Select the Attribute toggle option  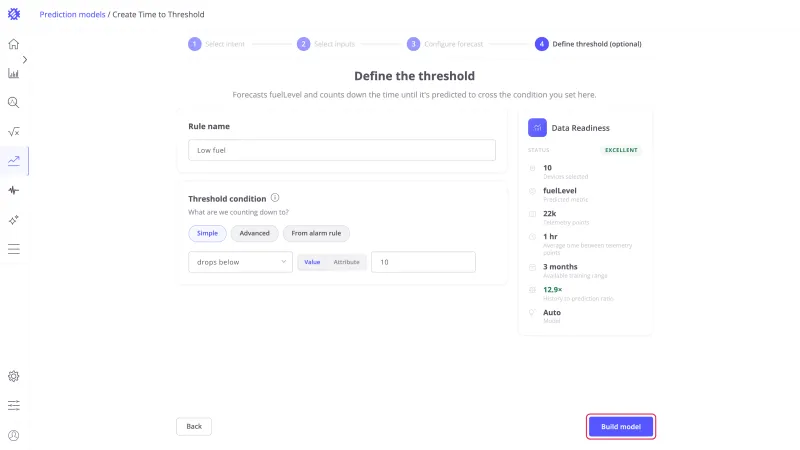[346, 262]
